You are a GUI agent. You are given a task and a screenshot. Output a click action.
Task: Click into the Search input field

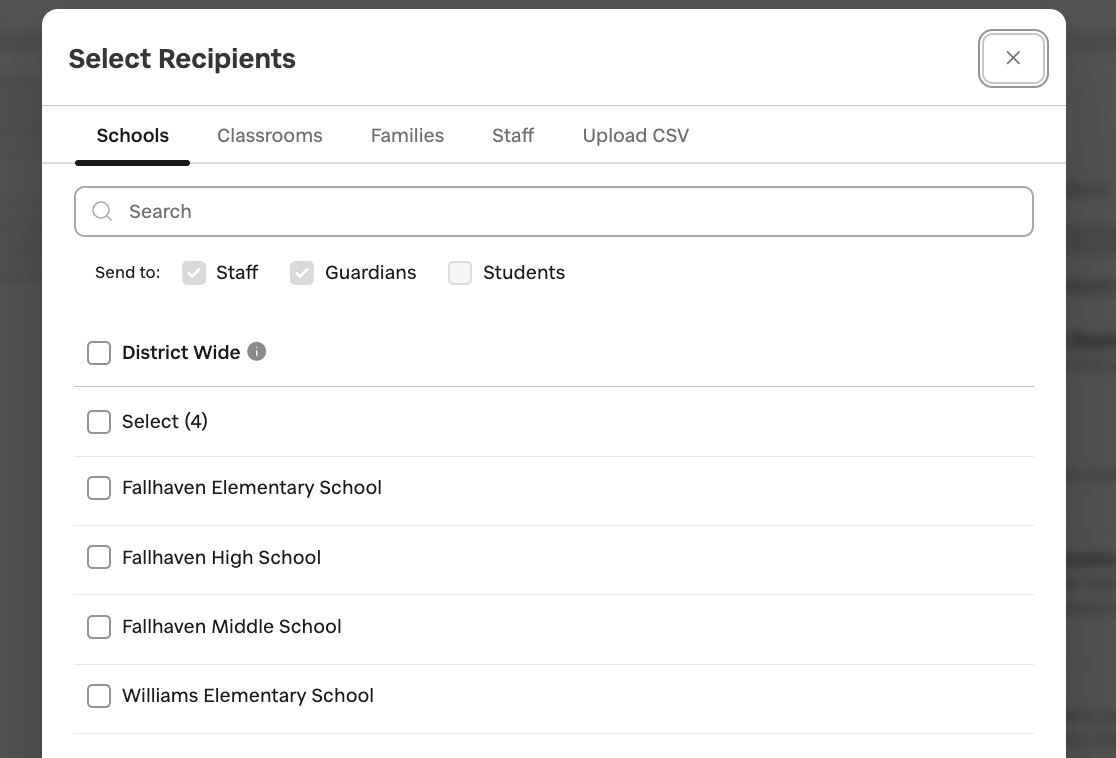(400, 211)
